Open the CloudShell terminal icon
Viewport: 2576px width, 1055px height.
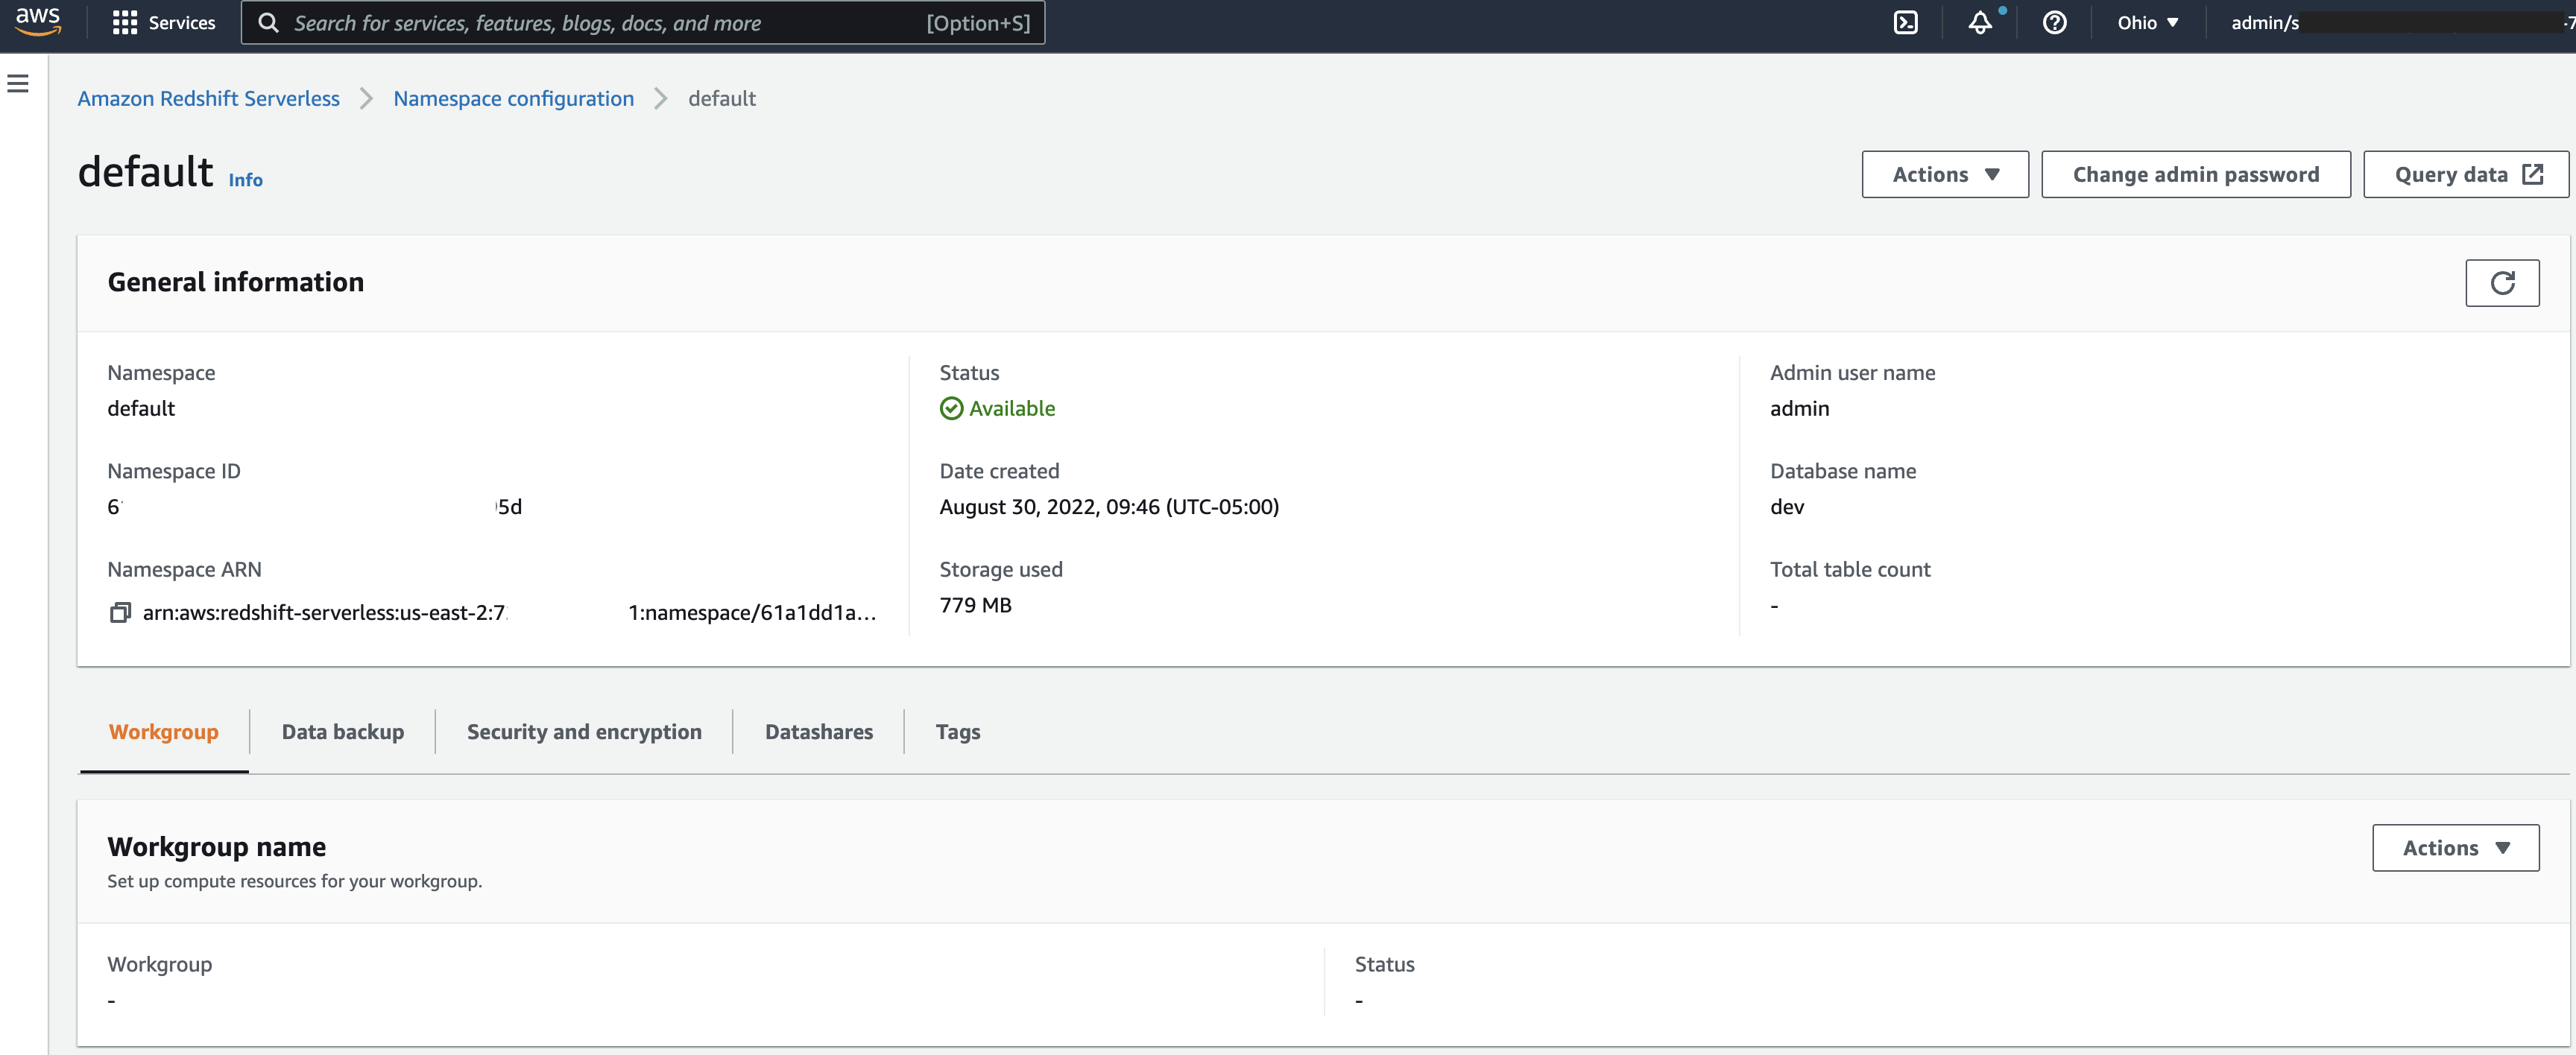[x=1905, y=22]
